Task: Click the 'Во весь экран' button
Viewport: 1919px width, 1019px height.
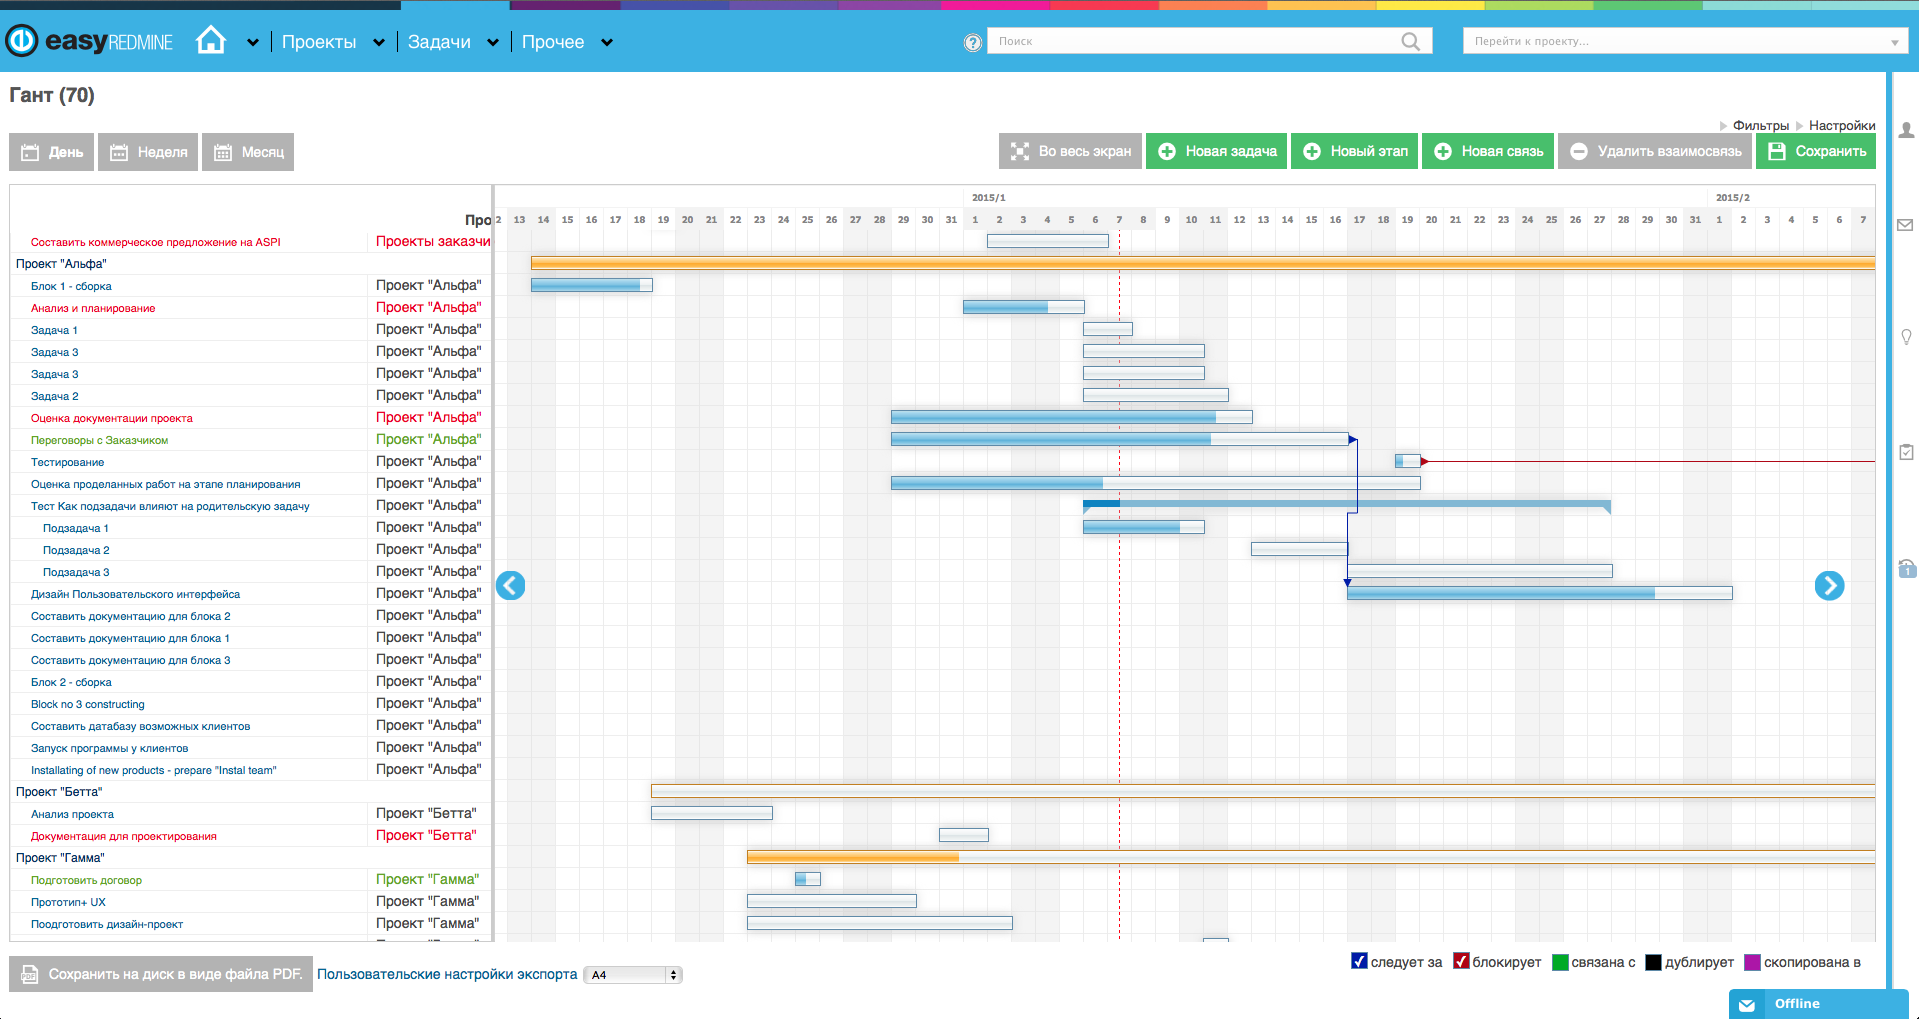Action: pos(1070,151)
